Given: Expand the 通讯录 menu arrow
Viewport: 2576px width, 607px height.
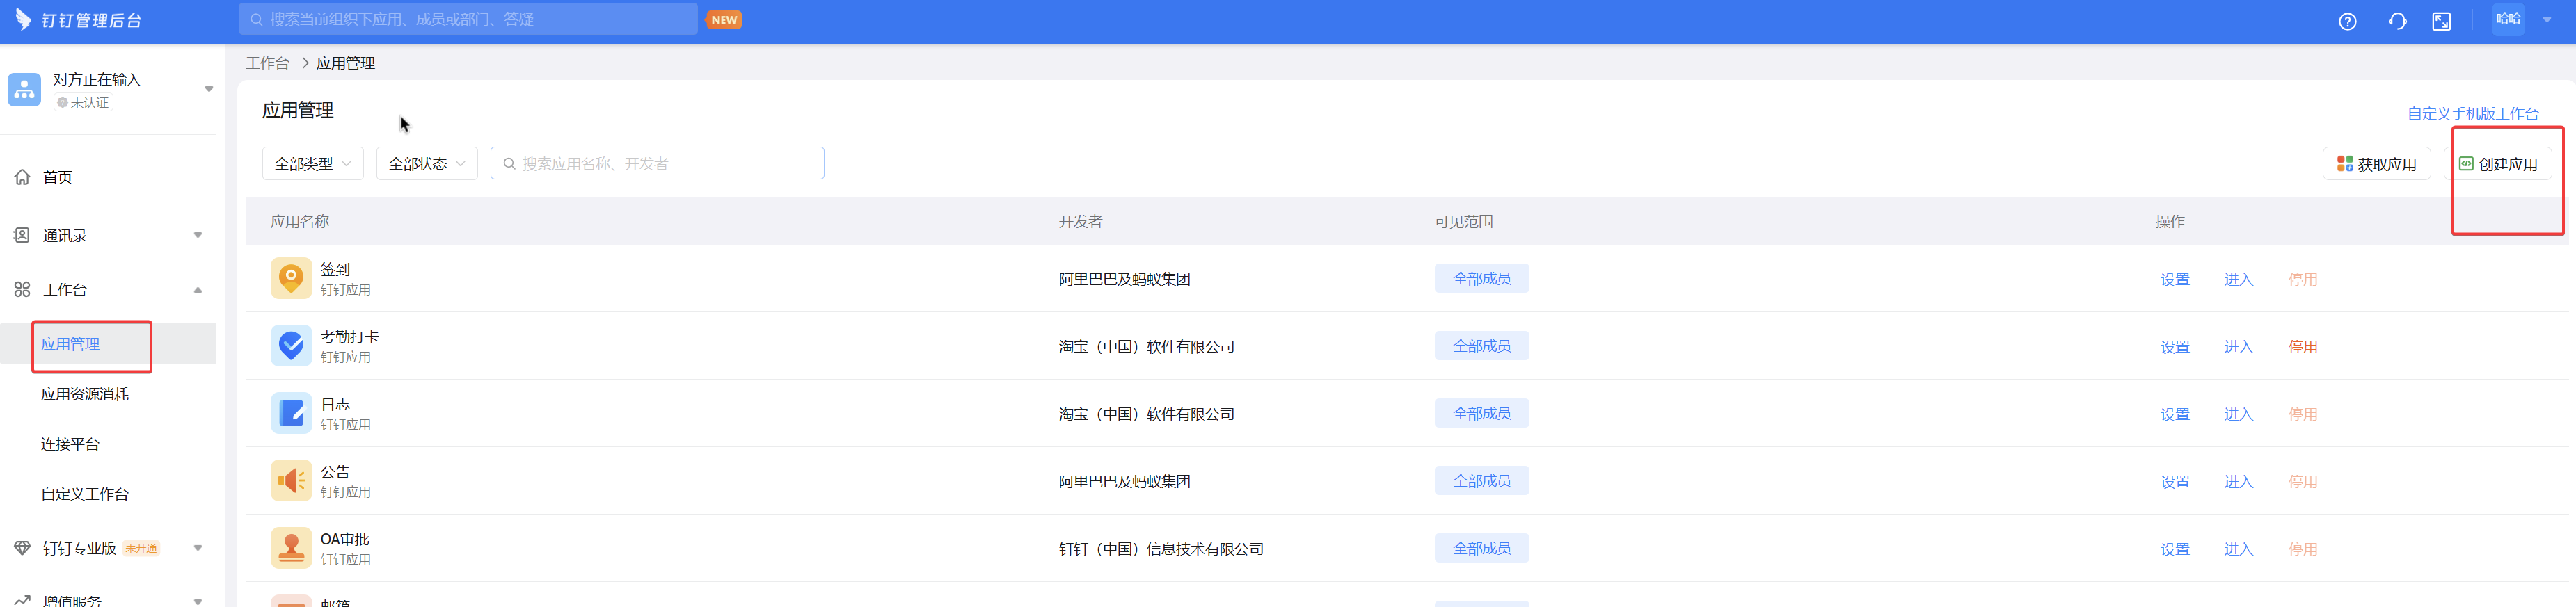Looking at the screenshot, I should click(198, 235).
